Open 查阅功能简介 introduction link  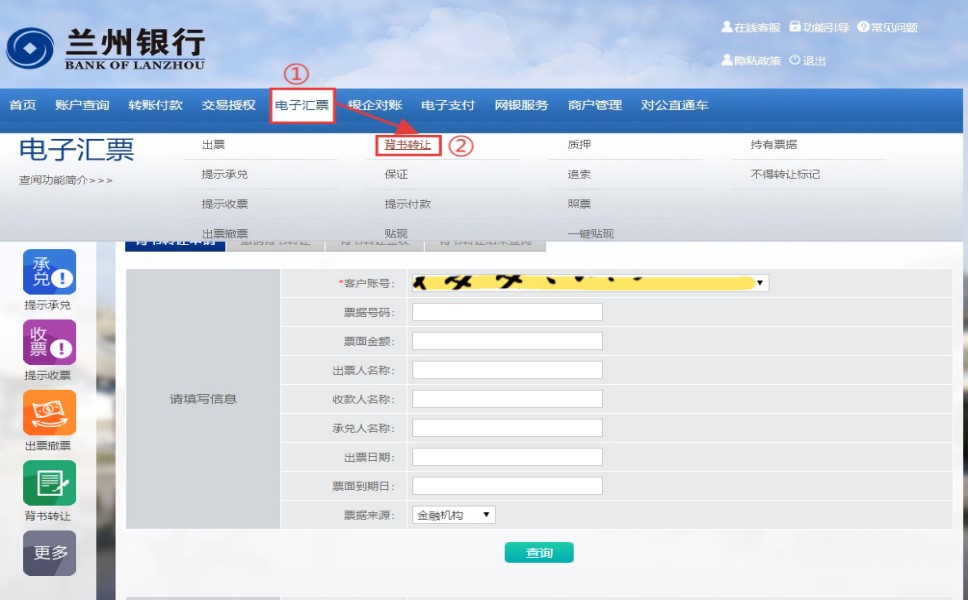pyautogui.click(x=66, y=181)
